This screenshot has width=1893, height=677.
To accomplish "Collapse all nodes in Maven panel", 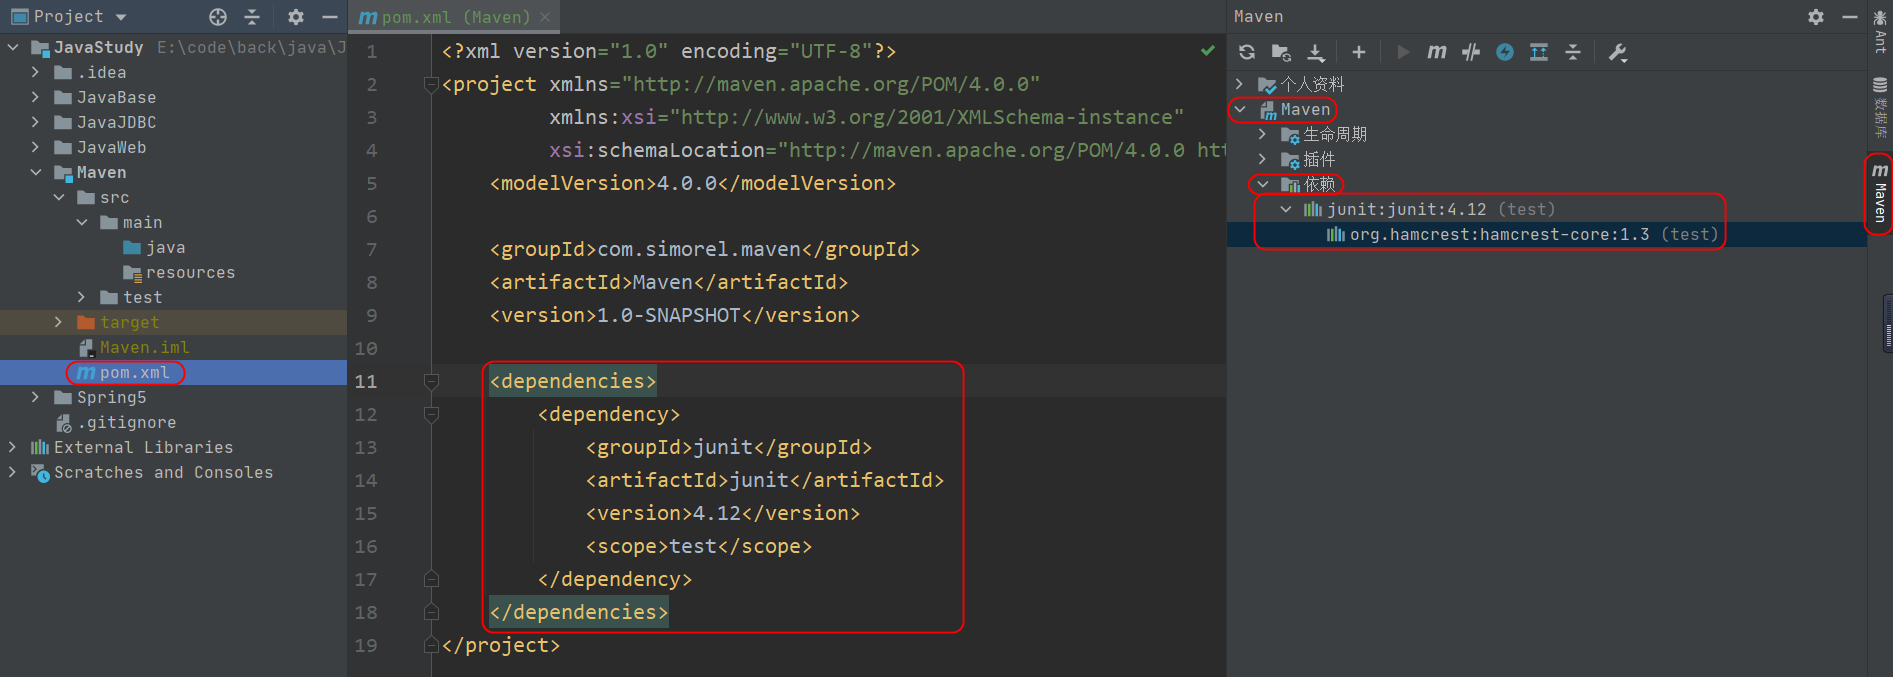I will point(1573,52).
